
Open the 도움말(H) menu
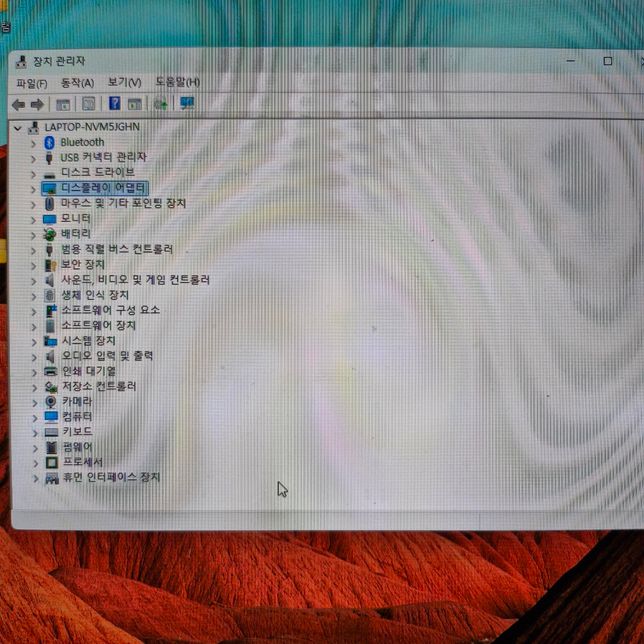(177, 82)
